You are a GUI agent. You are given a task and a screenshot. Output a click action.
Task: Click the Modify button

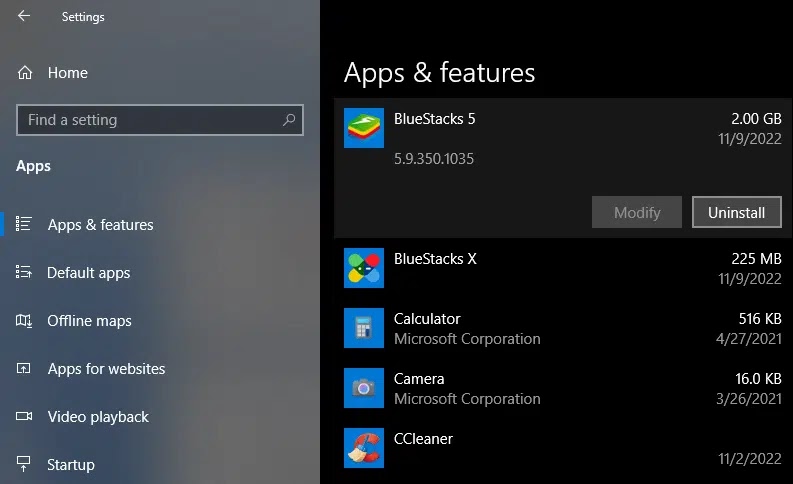pyautogui.click(x=637, y=212)
